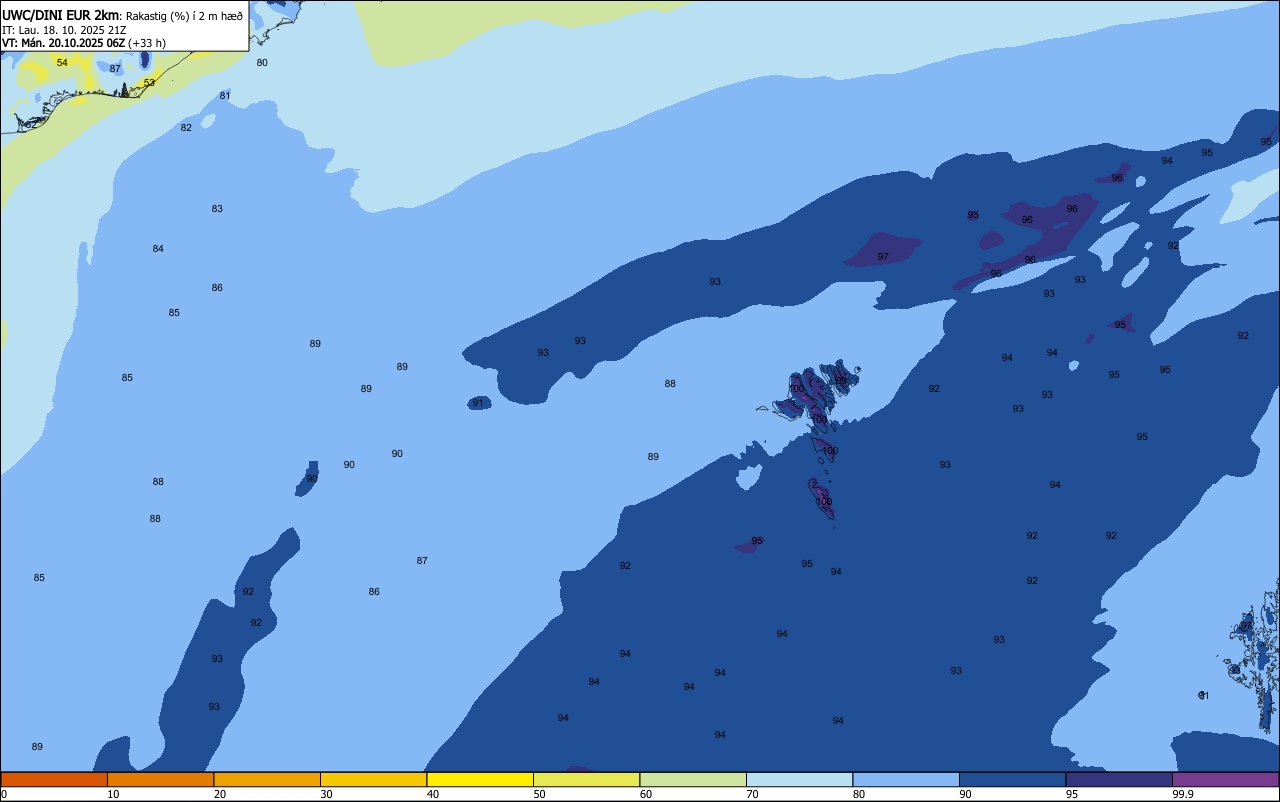
Task: Select the golden 30–40 legend color segment
Action: 373,779
